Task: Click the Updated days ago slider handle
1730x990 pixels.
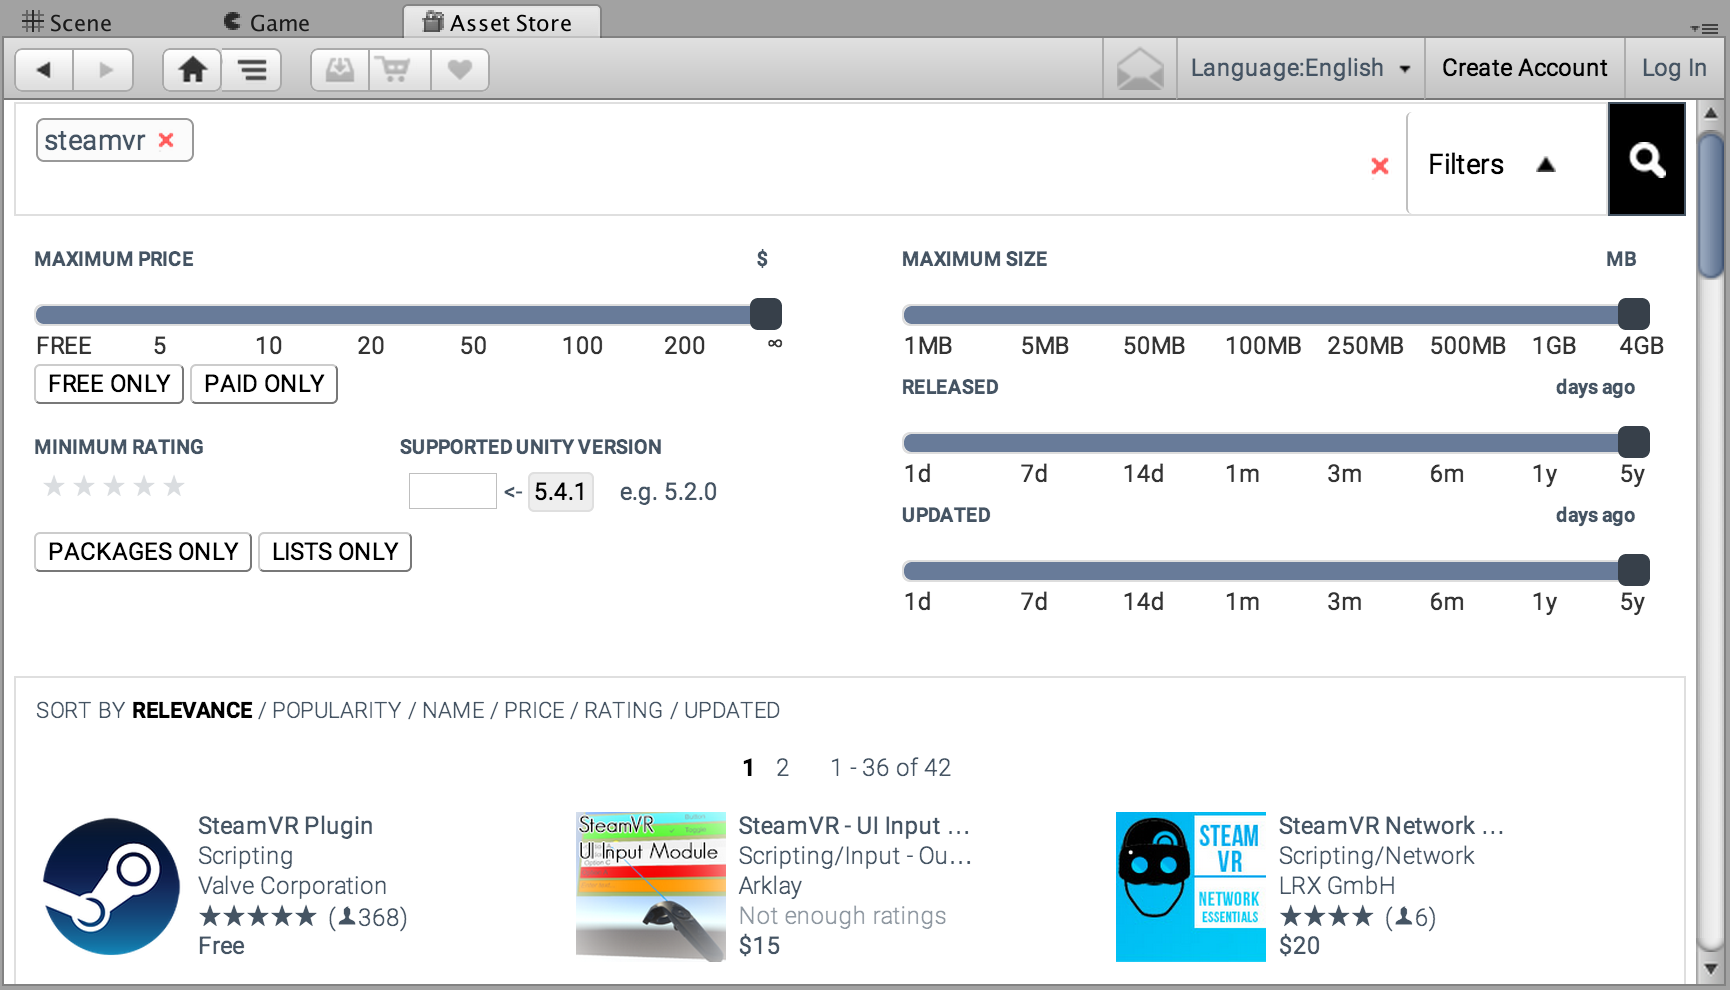Action: pyautogui.click(x=1634, y=570)
